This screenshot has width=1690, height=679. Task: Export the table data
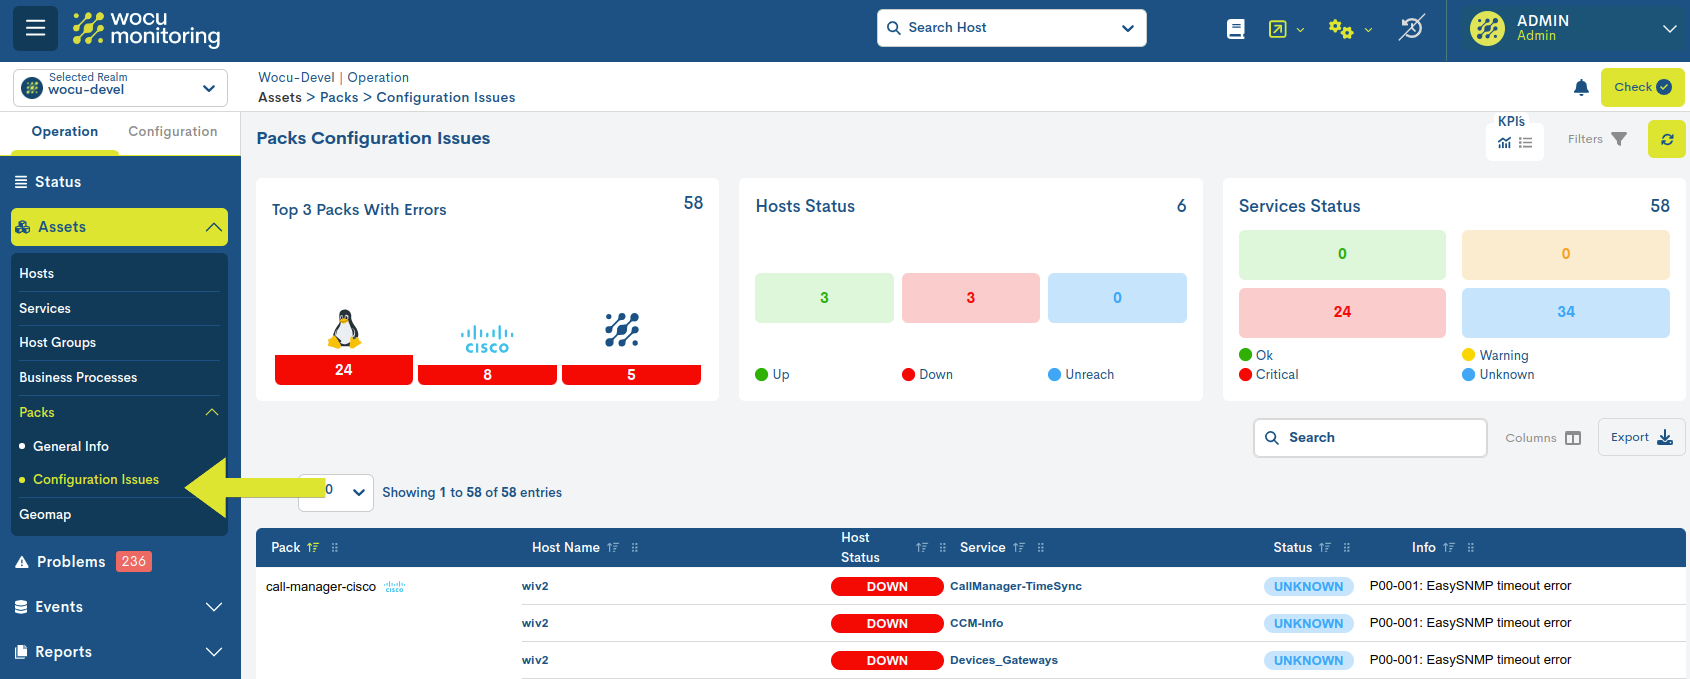[1641, 437]
